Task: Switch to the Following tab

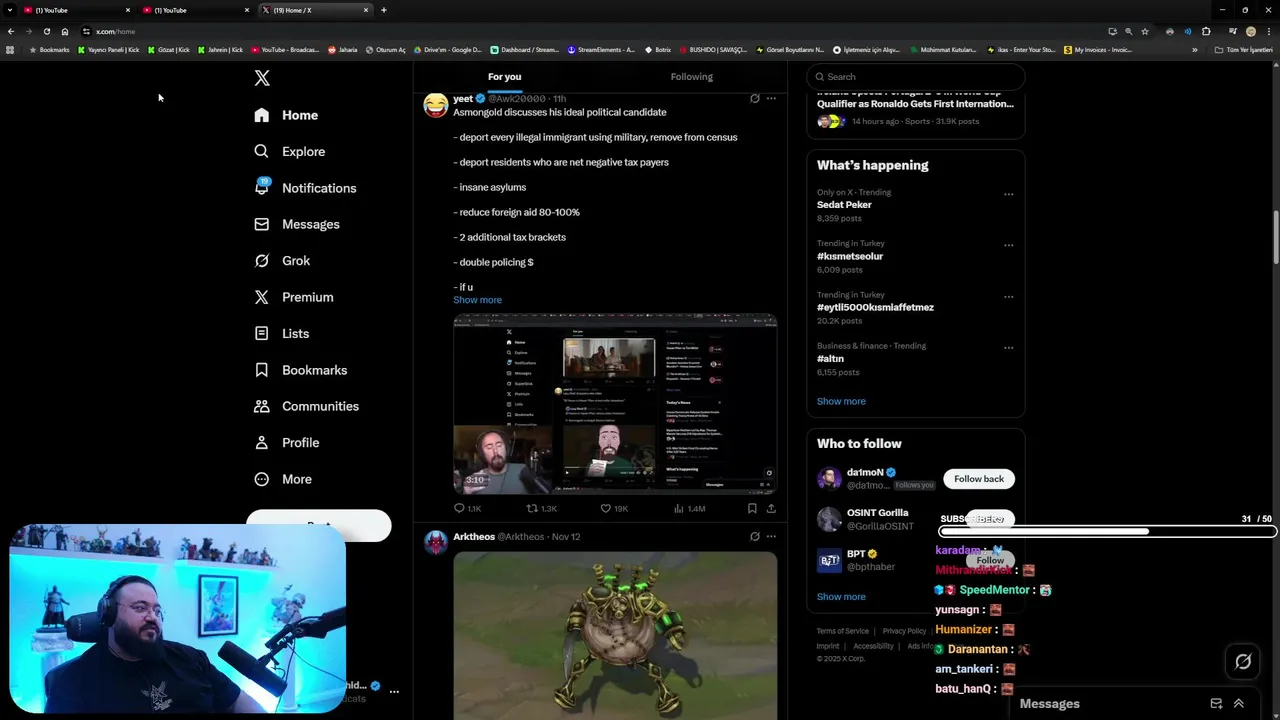Action: pos(691,77)
